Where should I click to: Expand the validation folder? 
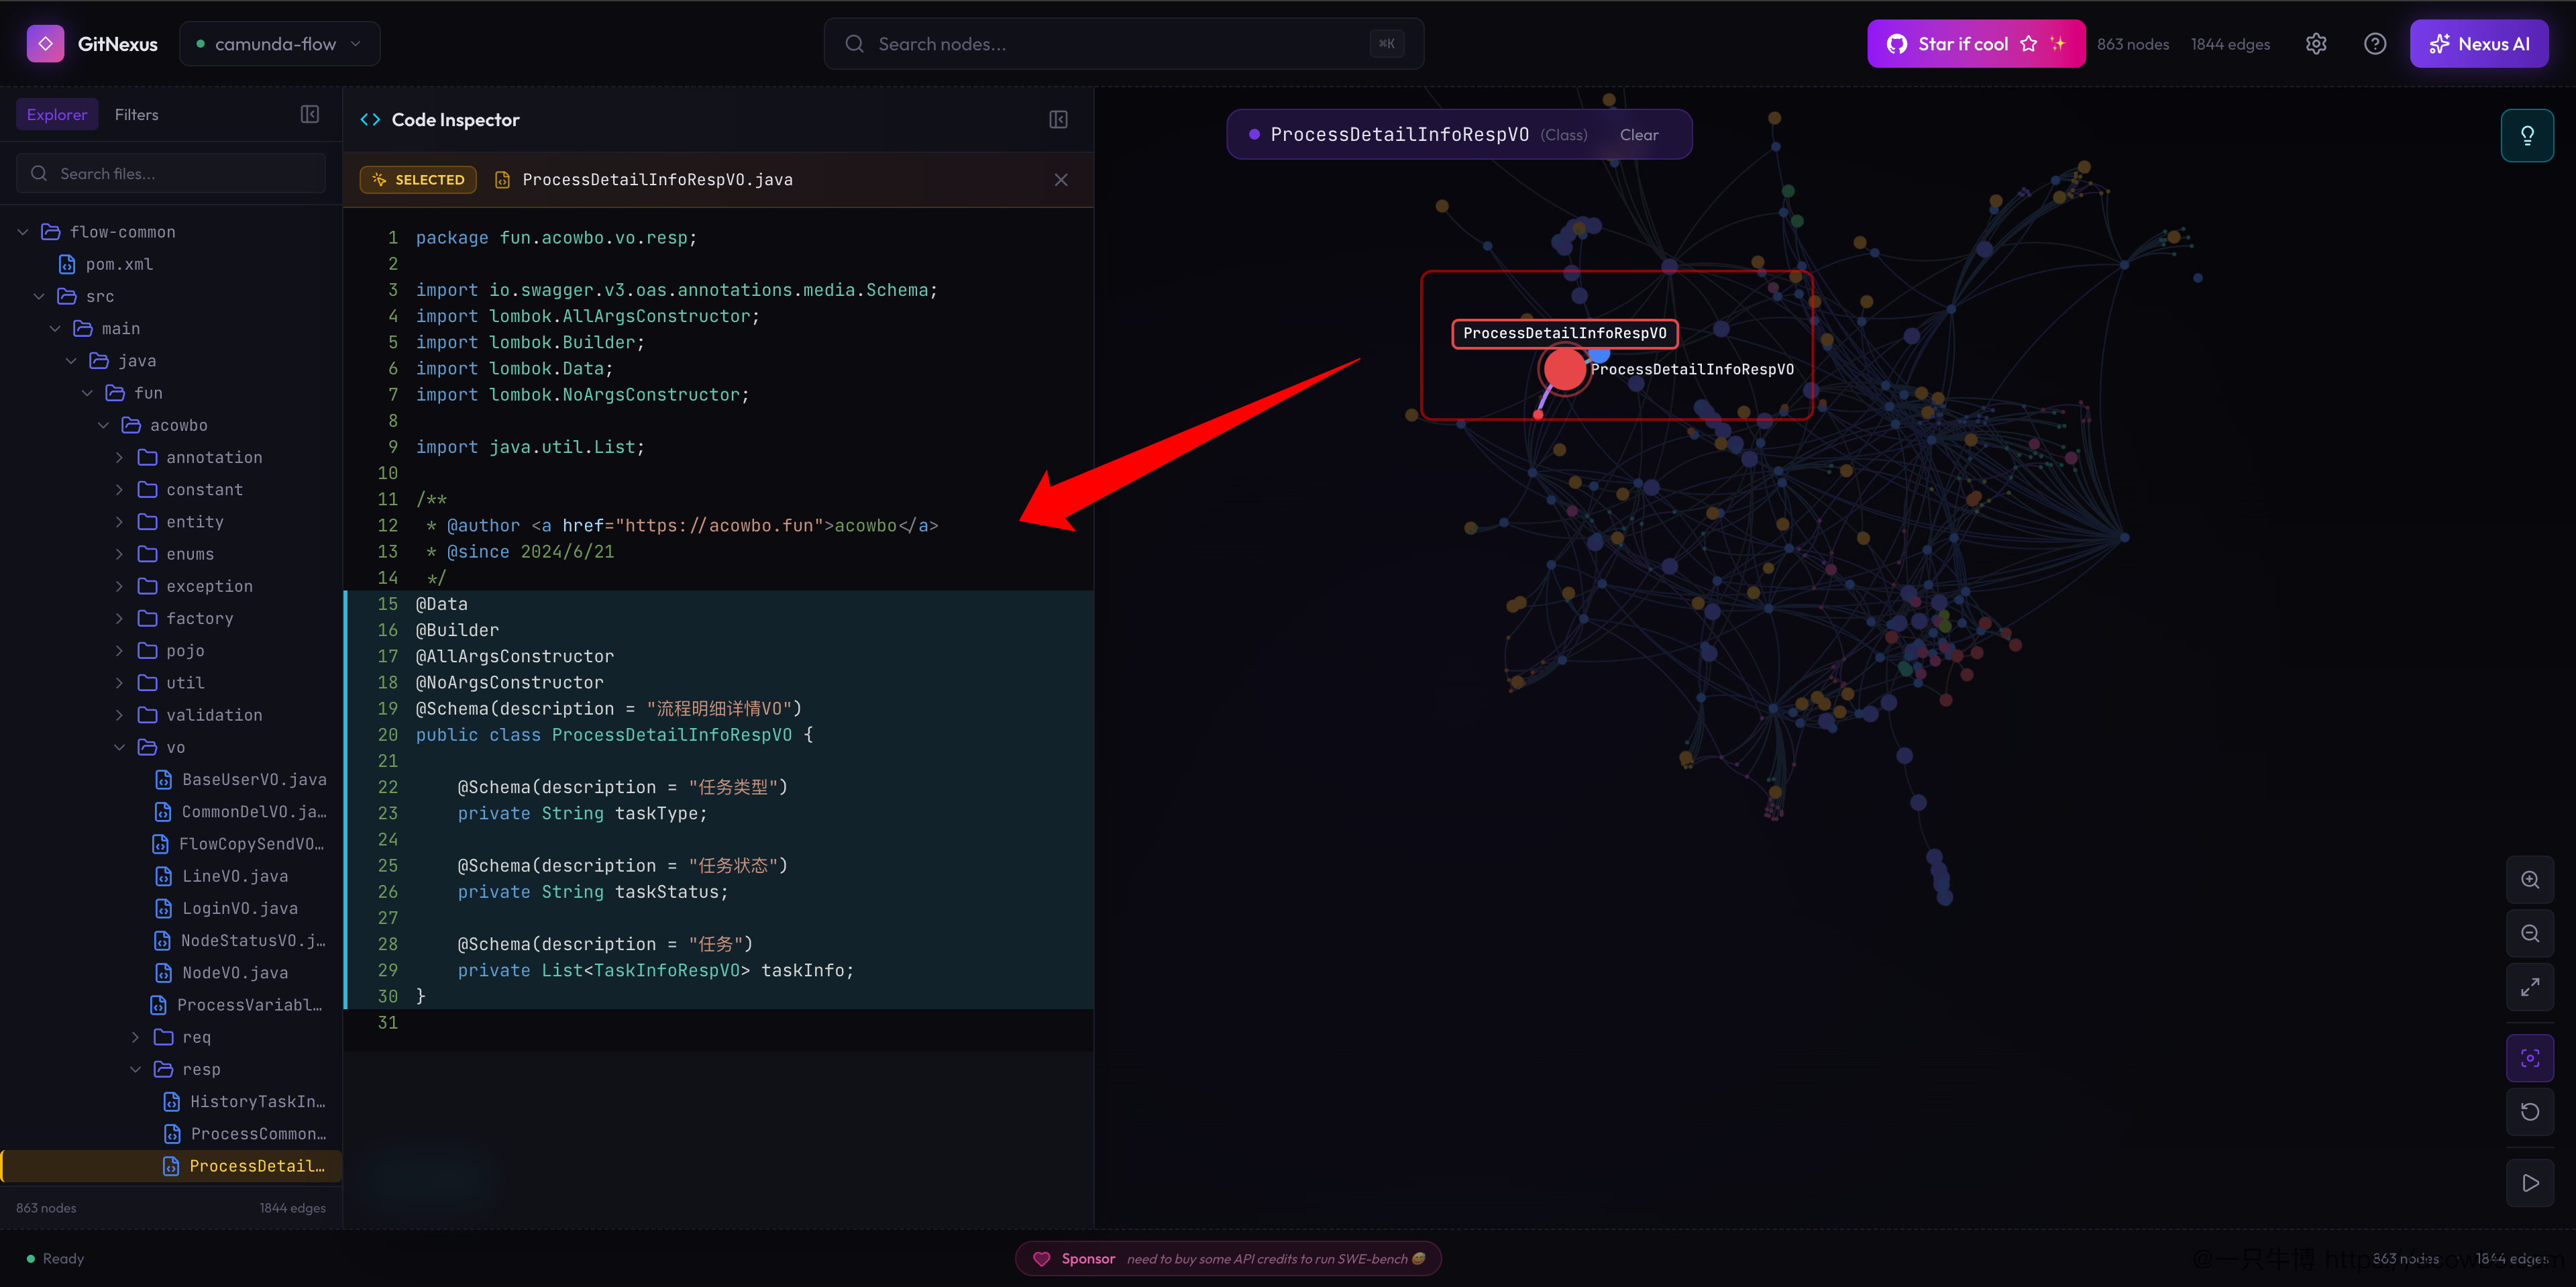click(119, 716)
